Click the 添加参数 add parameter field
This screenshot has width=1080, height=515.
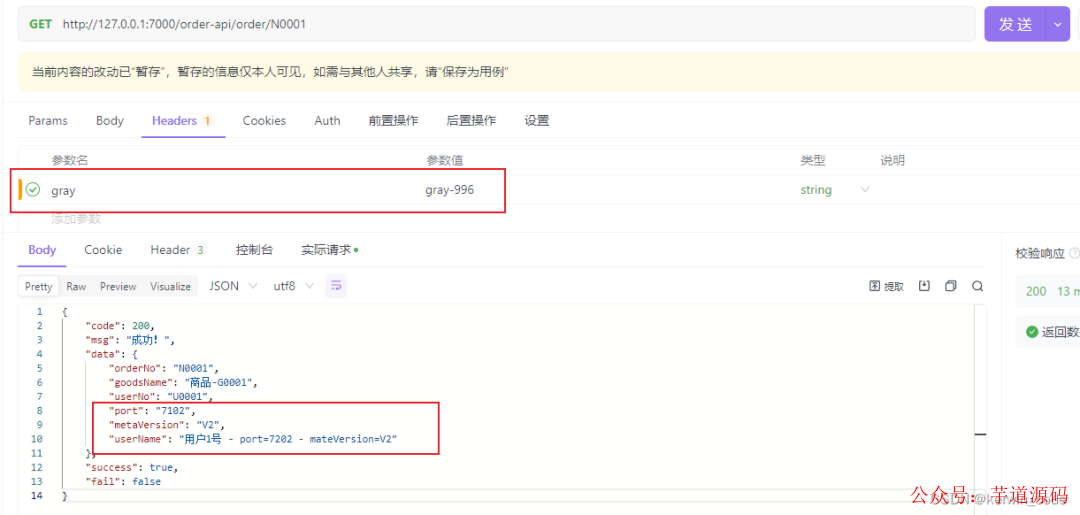coord(76,219)
